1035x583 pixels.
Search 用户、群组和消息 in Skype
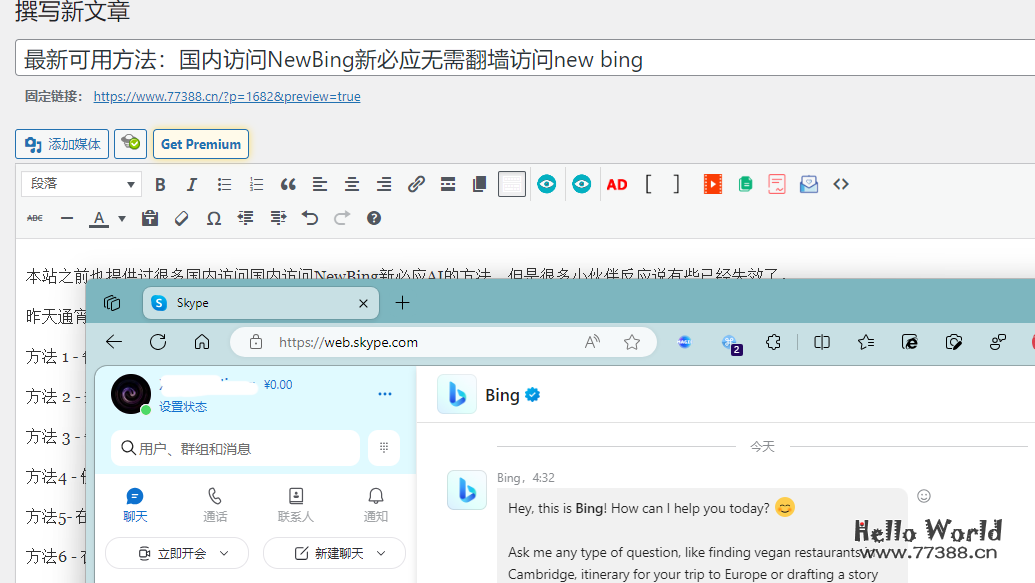coord(236,448)
